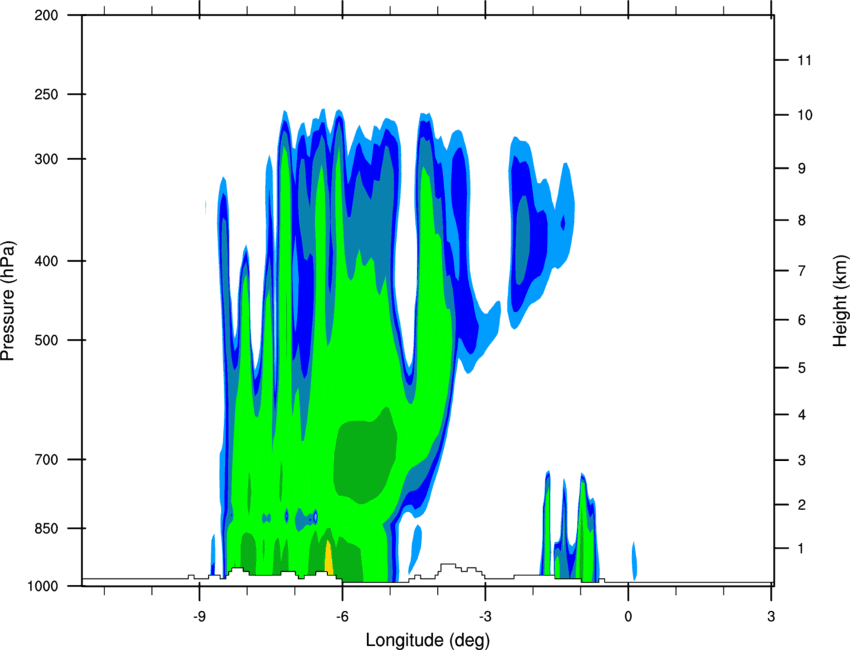This screenshot has height=650, width=850.
Task: Pick the 5 km height label
Action: click(x=801, y=368)
